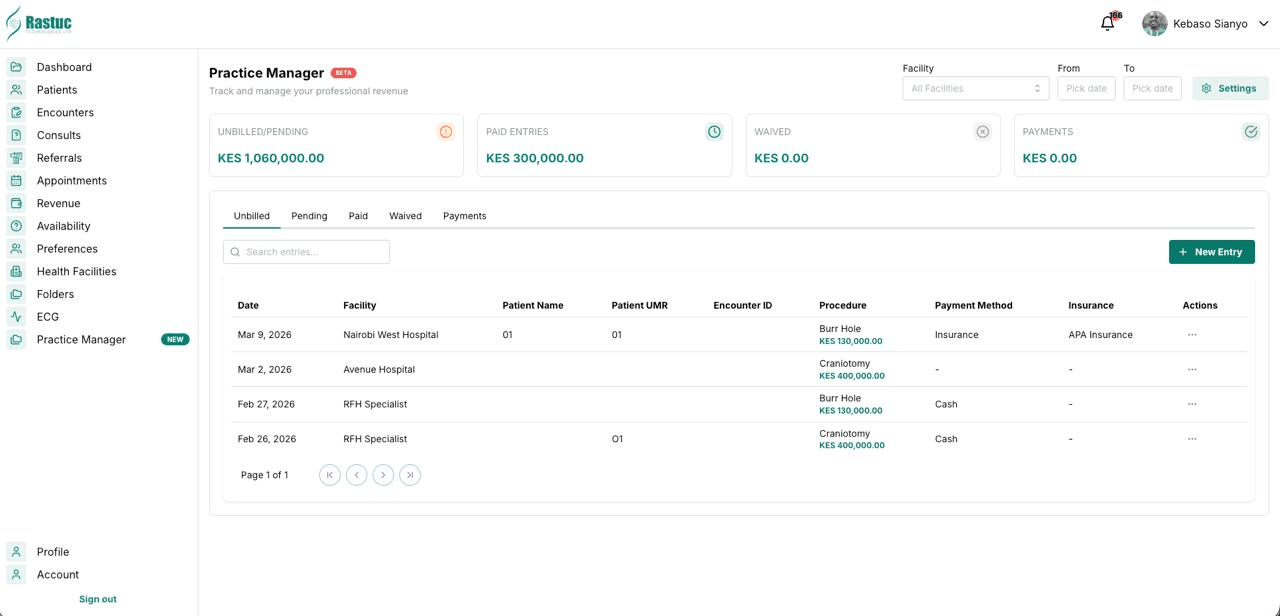Click the warning icon on Unbilled/Pending card
Image resolution: width=1280 pixels, height=616 pixels.
(446, 131)
